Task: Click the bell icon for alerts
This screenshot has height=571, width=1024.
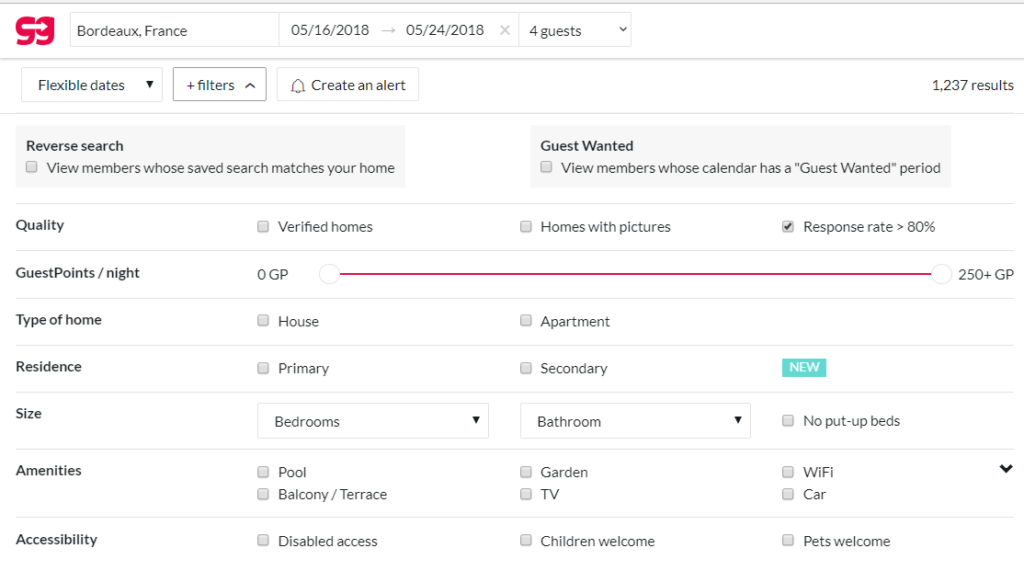Action: point(297,86)
